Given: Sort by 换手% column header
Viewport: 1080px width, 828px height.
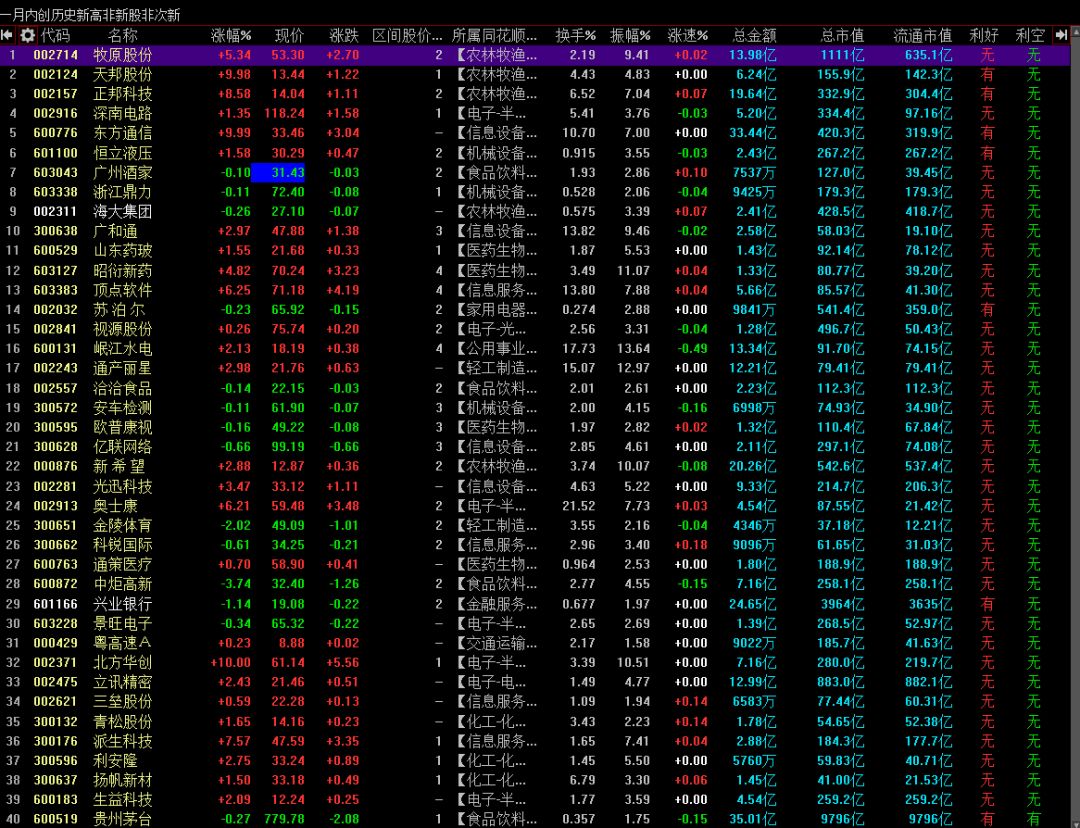Looking at the screenshot, I should pos(575,34).
